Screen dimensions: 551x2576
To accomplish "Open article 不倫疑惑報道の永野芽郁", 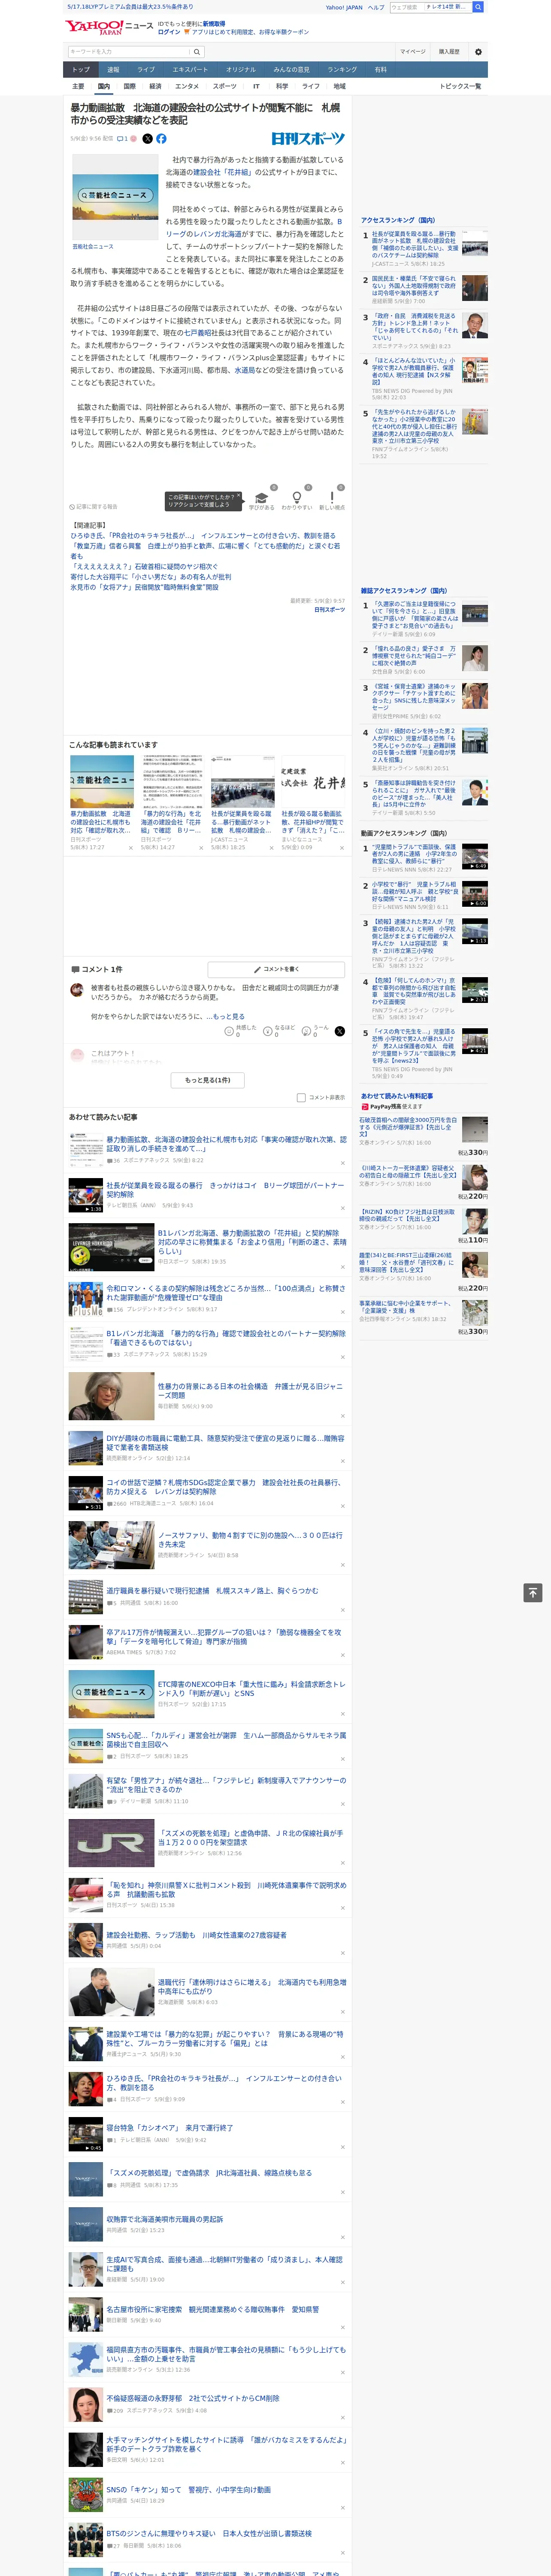I will tap(193, 2398).
